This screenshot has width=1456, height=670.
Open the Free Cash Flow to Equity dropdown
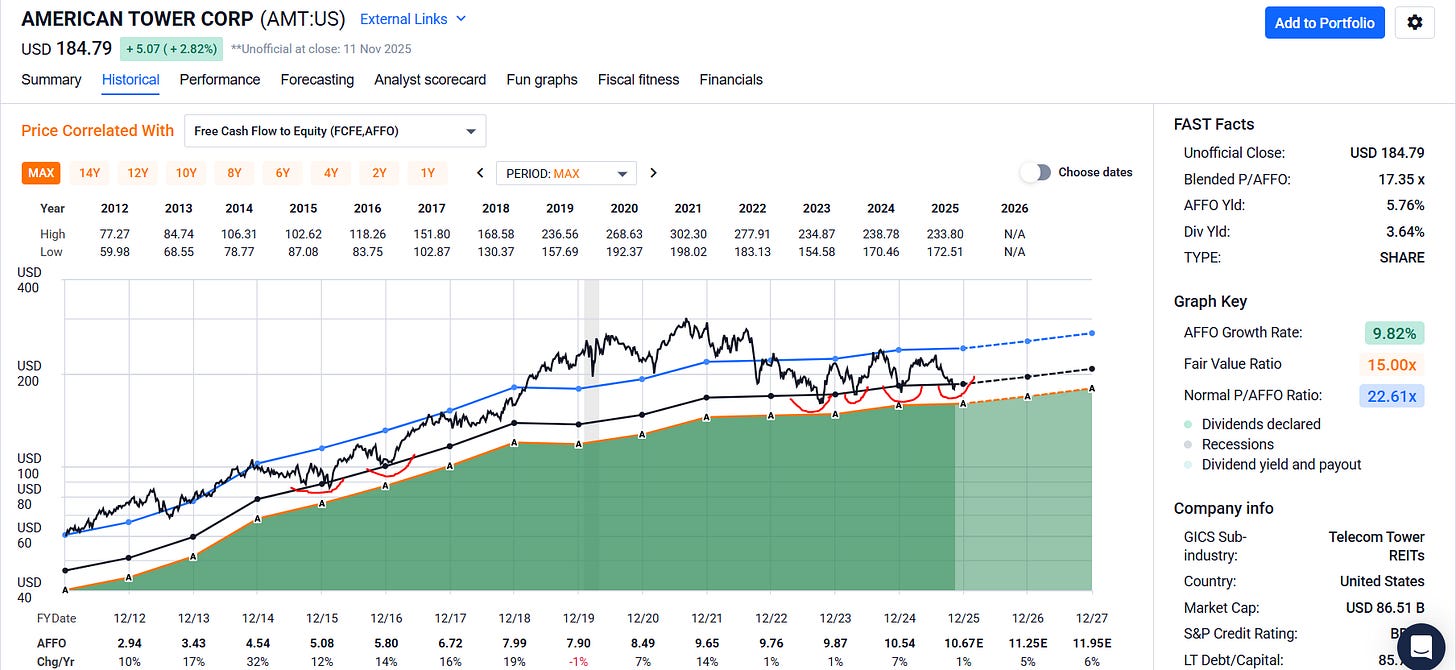point(335,131)
